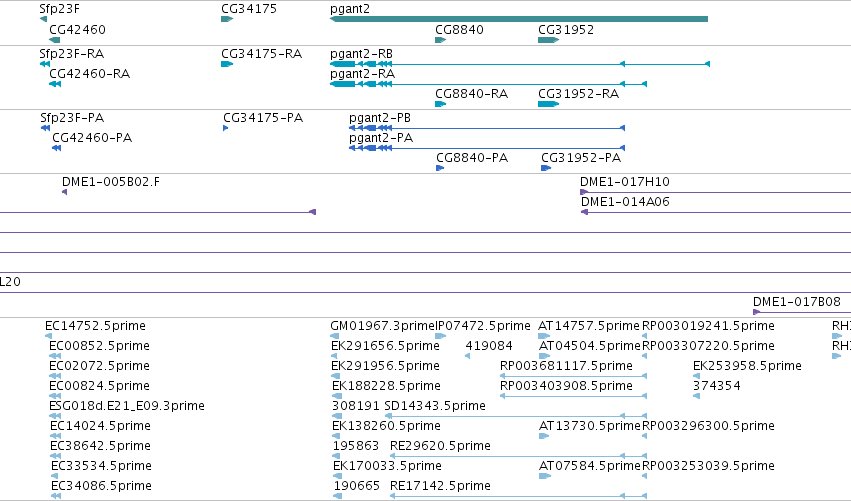851x501 pixels.
Task: Open BAC clone DME1-017H10
Action: (x=715, y=192)
